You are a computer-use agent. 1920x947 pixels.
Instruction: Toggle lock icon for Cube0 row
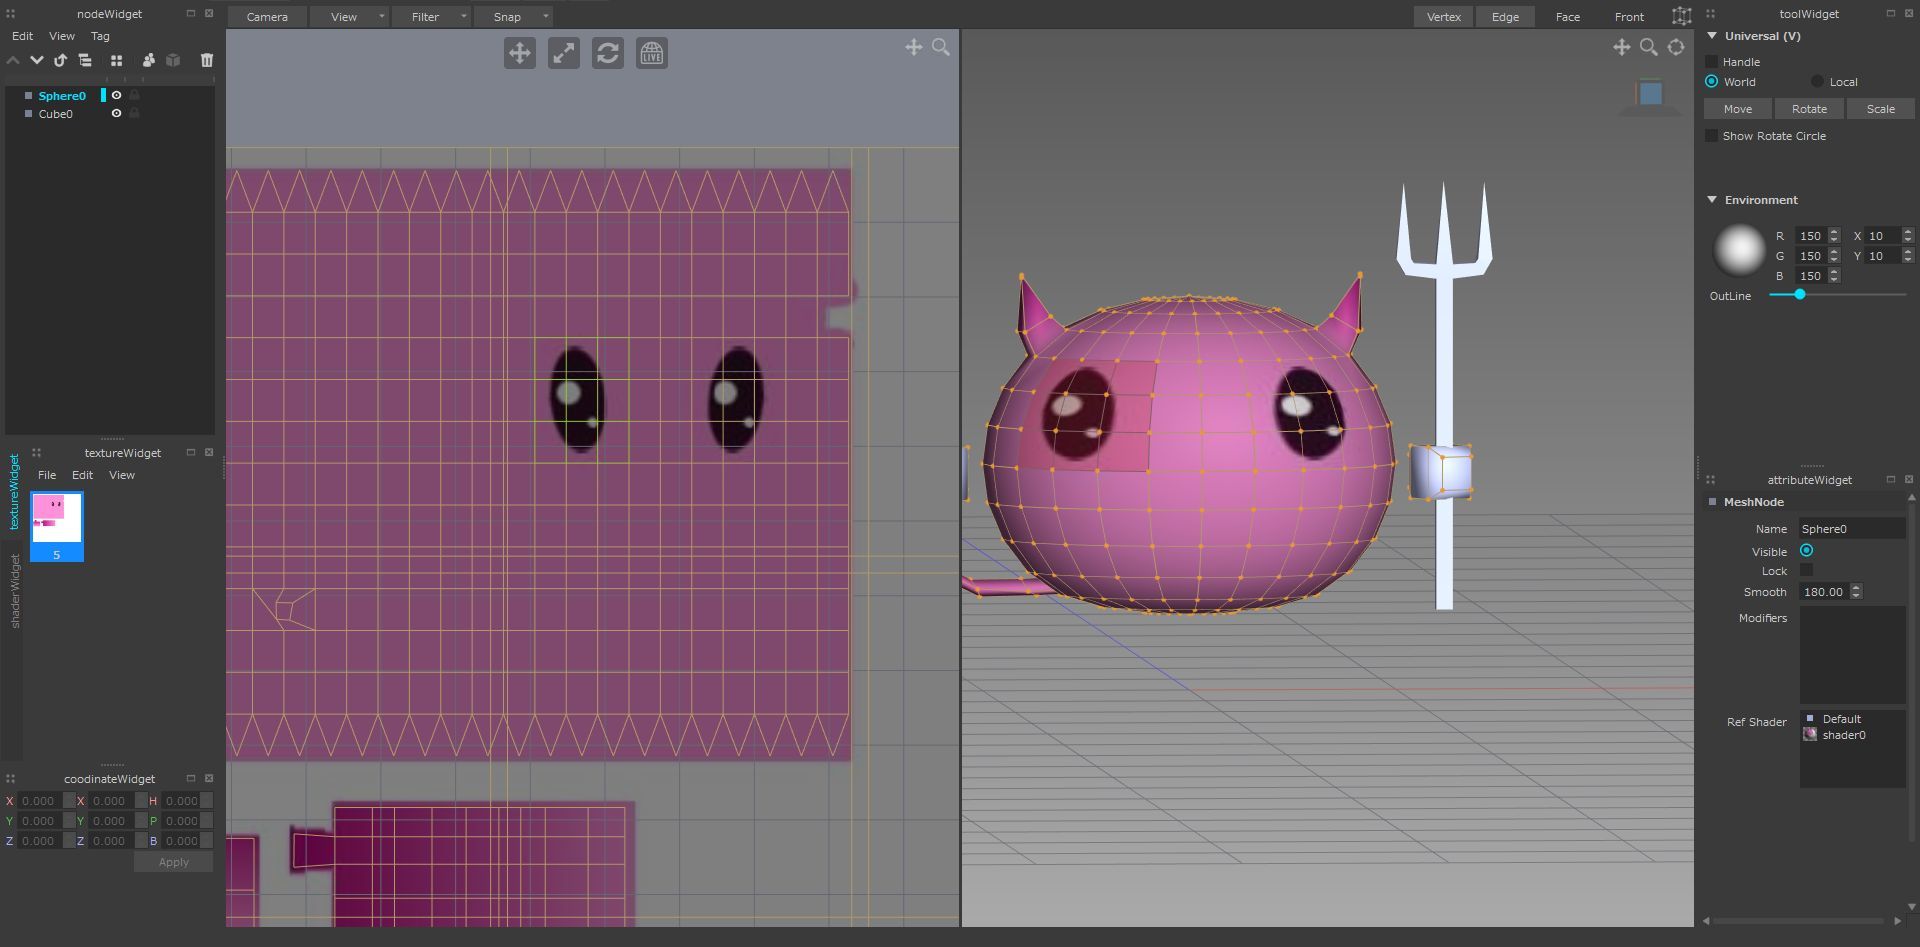point(134,114)
